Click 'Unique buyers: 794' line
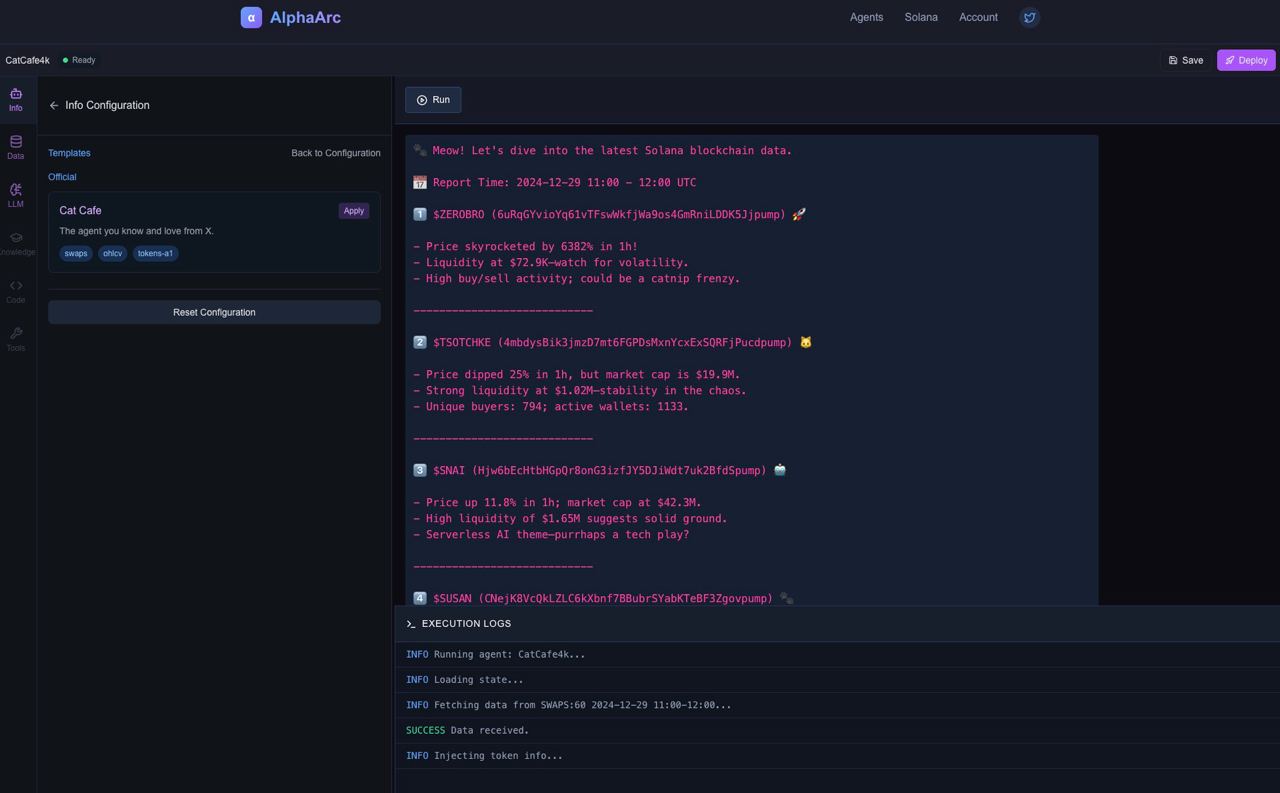 click(x=551, y=407)
